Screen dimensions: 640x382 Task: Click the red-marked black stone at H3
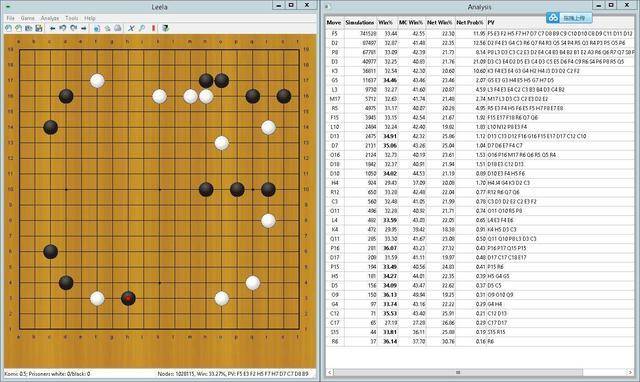click(128, 298)
